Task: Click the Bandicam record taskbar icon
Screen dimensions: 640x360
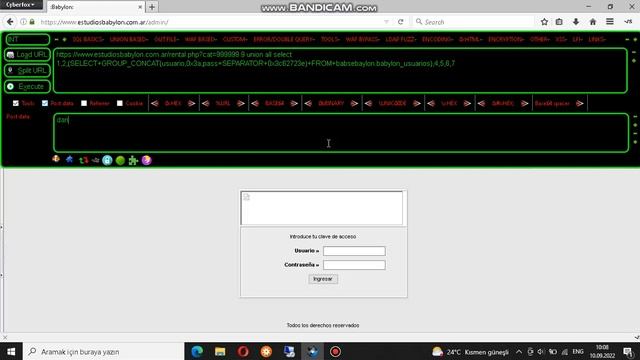Action: 336,351
